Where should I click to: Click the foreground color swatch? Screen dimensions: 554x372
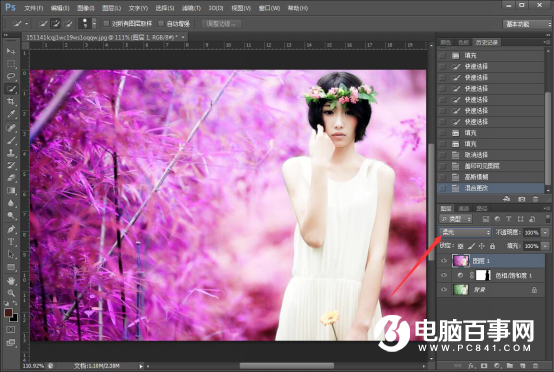click(8, 313)
